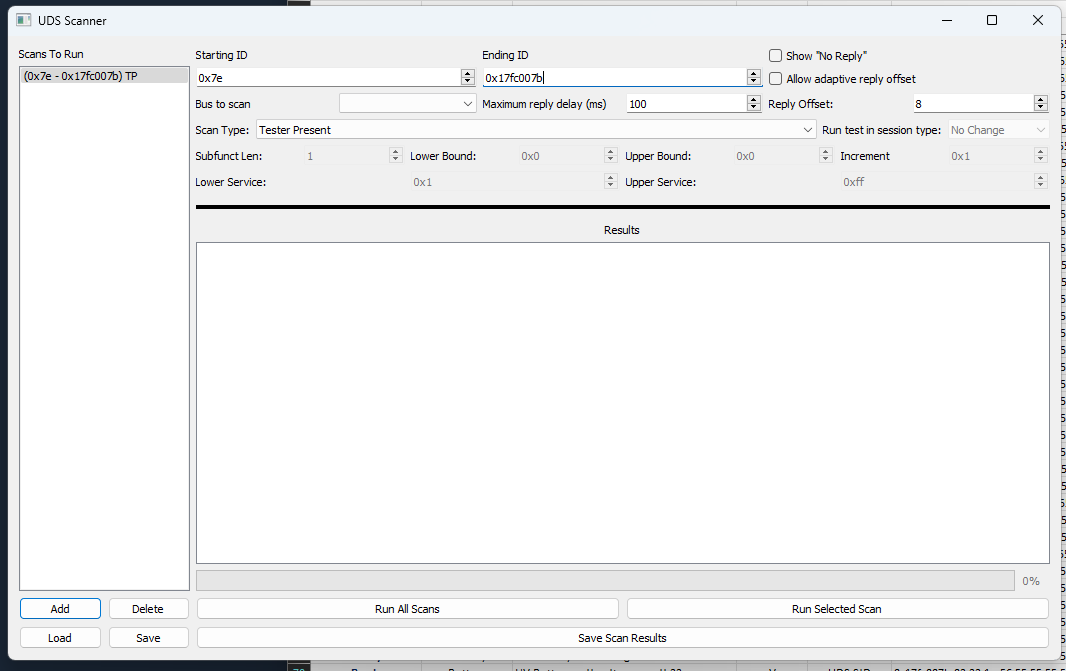The height and width of the screenshot is (671, 1066).
Task: Increase the Increment field with its arrow
Action: [1040, 151]
